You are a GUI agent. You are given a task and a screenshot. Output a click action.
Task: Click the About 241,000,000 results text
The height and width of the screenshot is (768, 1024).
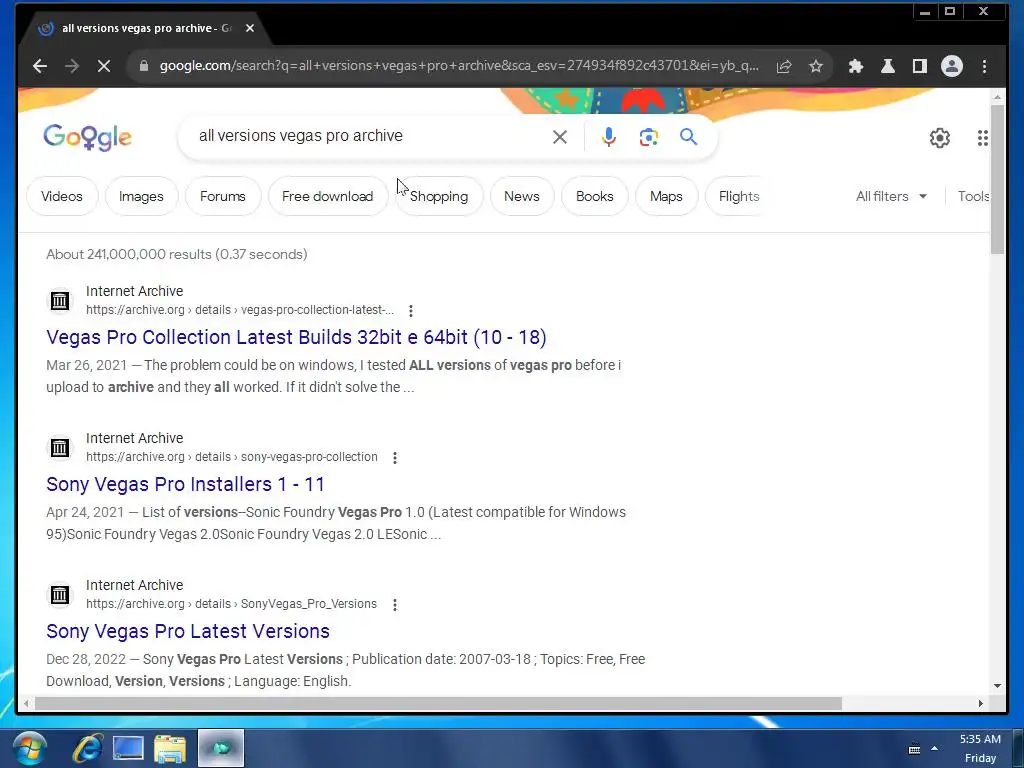(176, 254)
